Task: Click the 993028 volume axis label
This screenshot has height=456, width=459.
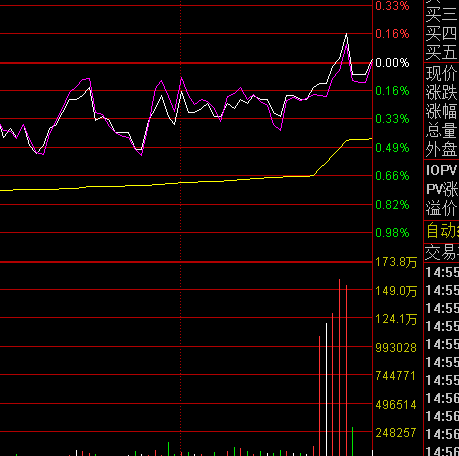Action: tap(396, 348)
